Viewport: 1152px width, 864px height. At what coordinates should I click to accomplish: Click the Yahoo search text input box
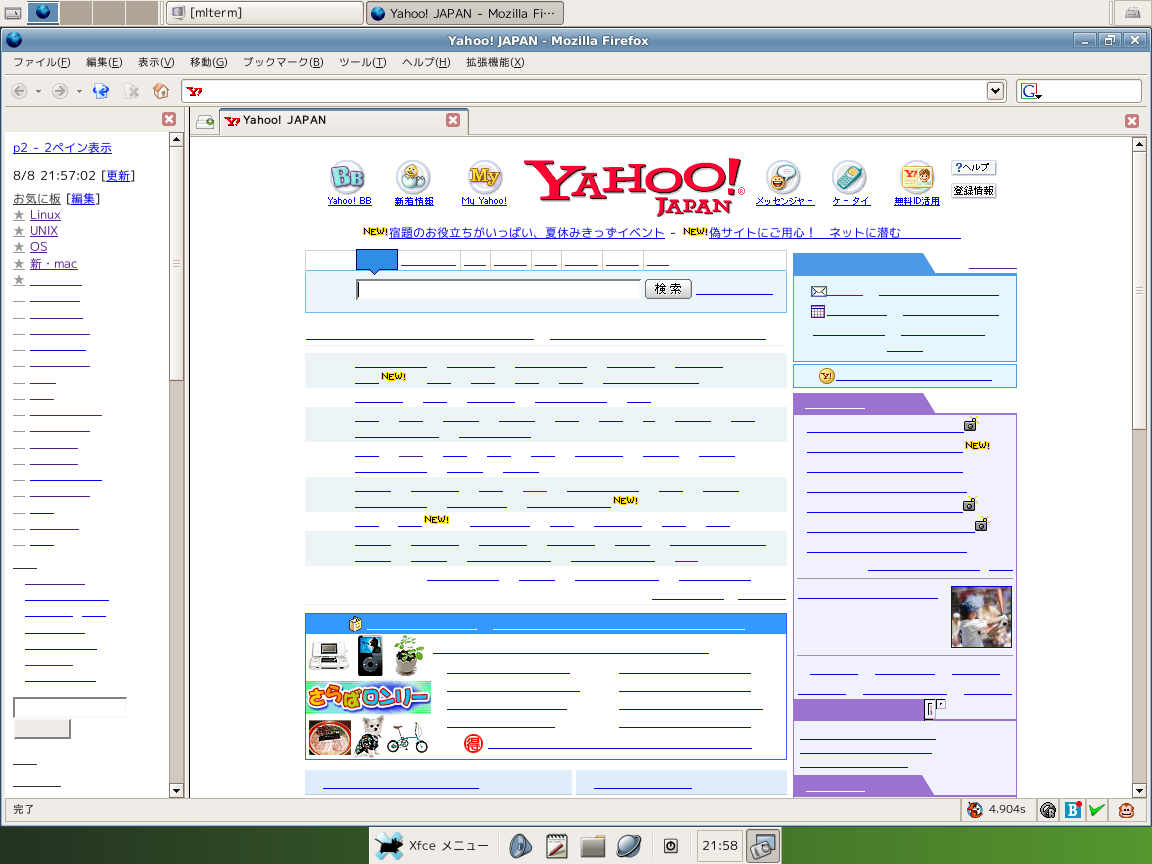[x=499, y=289]
